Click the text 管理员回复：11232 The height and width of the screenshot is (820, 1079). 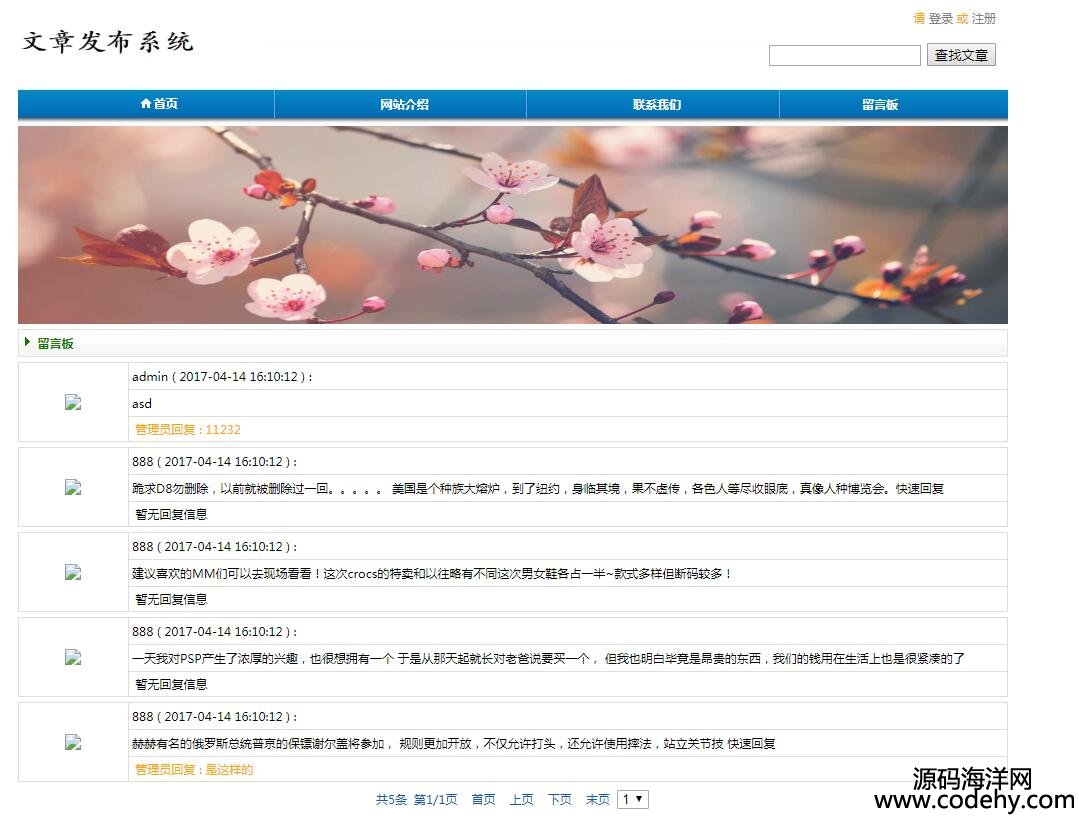(188, 429)
